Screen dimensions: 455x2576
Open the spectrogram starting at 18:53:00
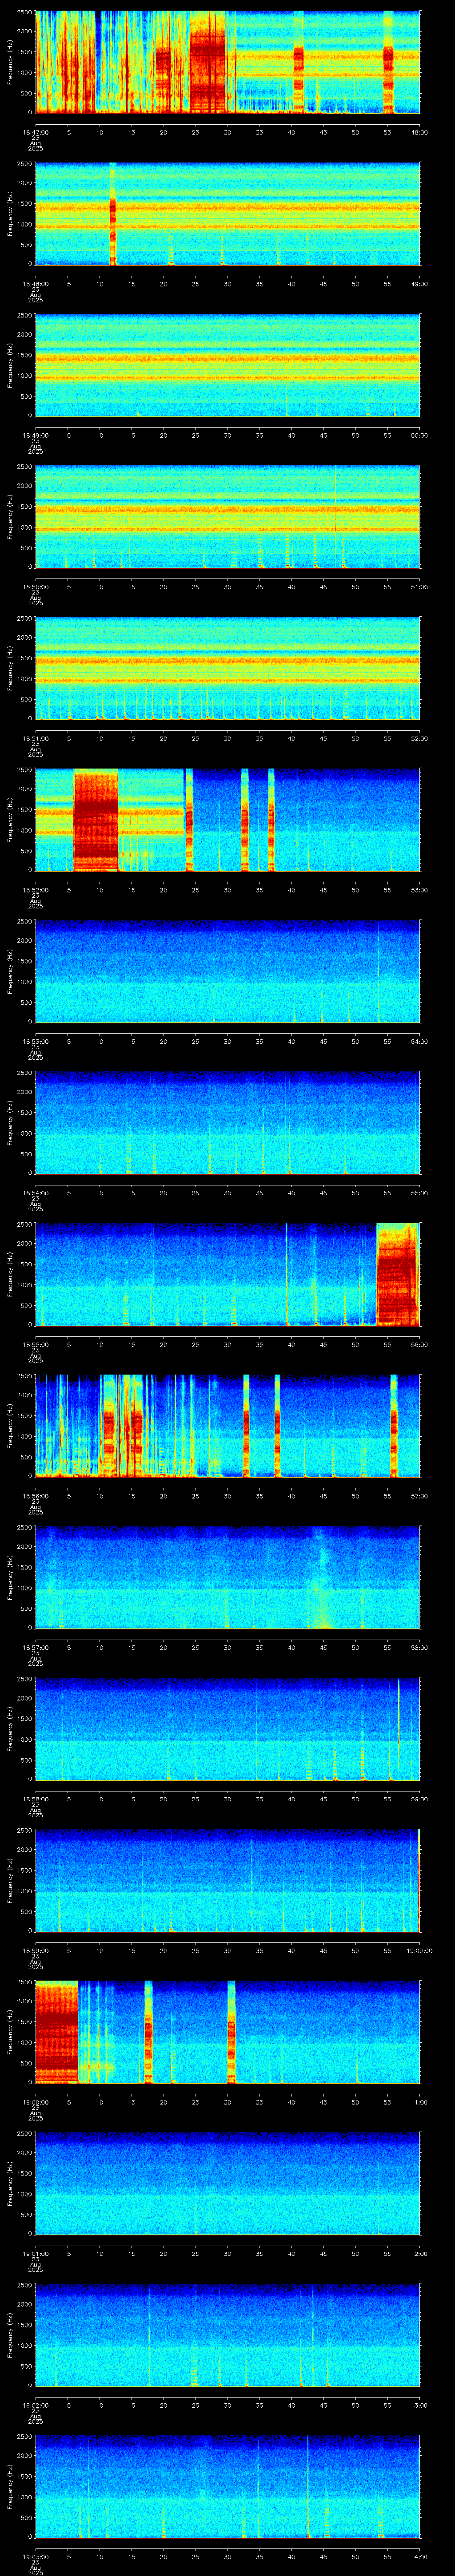click(227, 971)
